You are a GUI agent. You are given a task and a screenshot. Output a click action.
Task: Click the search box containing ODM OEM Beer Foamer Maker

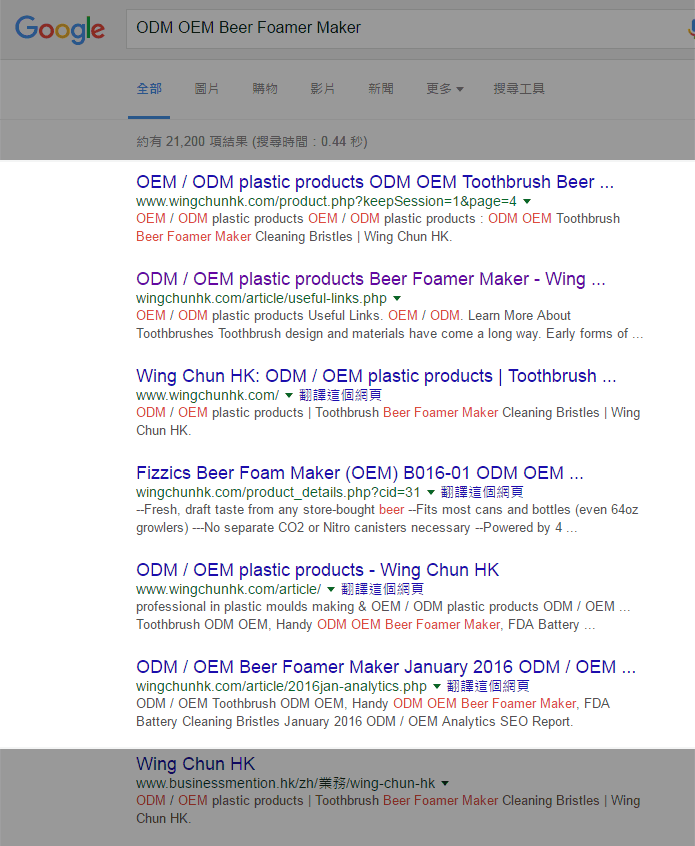point(410,29)
